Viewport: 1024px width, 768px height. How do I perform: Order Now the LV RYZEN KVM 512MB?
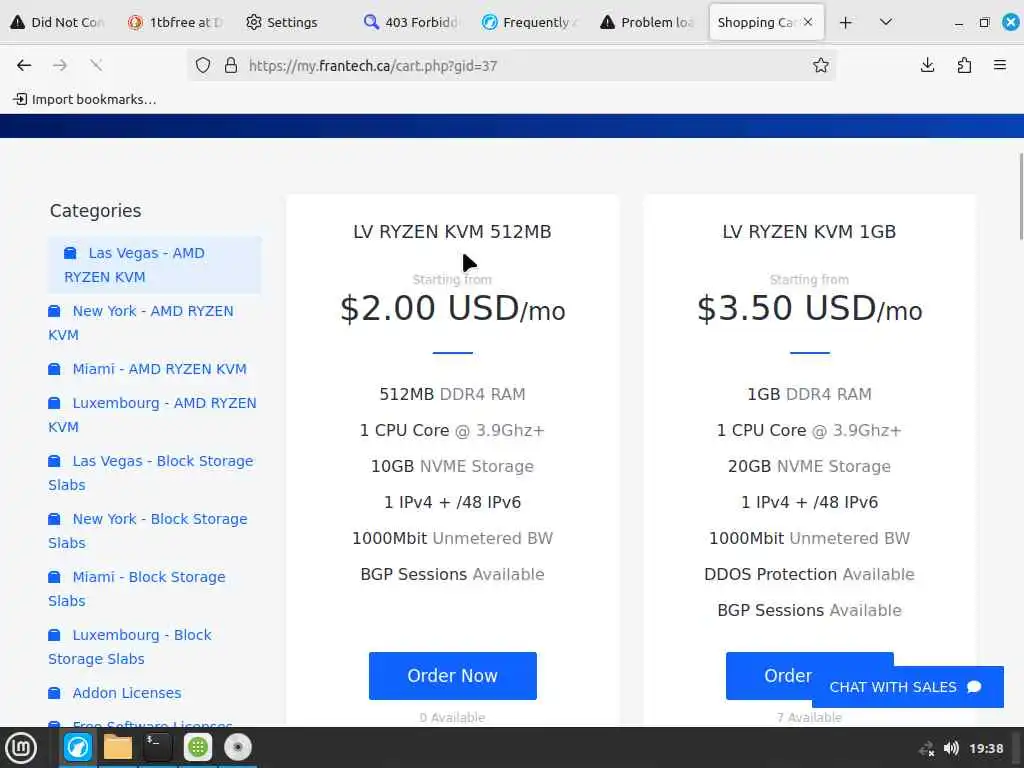453,676
